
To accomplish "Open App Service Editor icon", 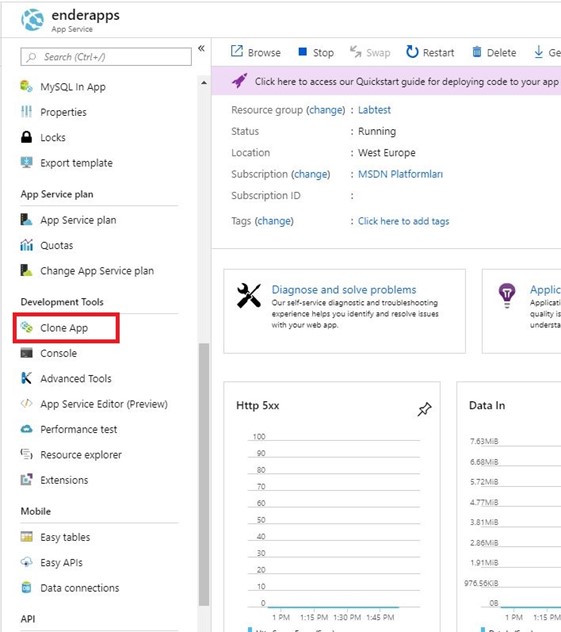I will [27, 403].
